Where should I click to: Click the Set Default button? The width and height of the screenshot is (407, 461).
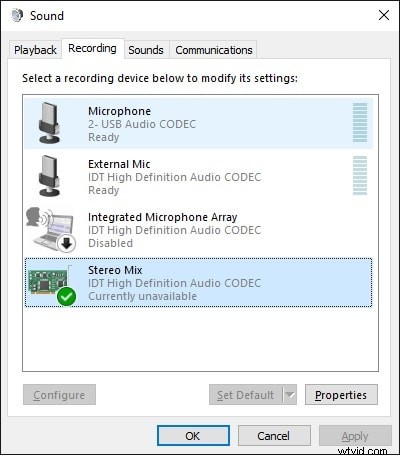pyautogui.click(x=246, y=395)
